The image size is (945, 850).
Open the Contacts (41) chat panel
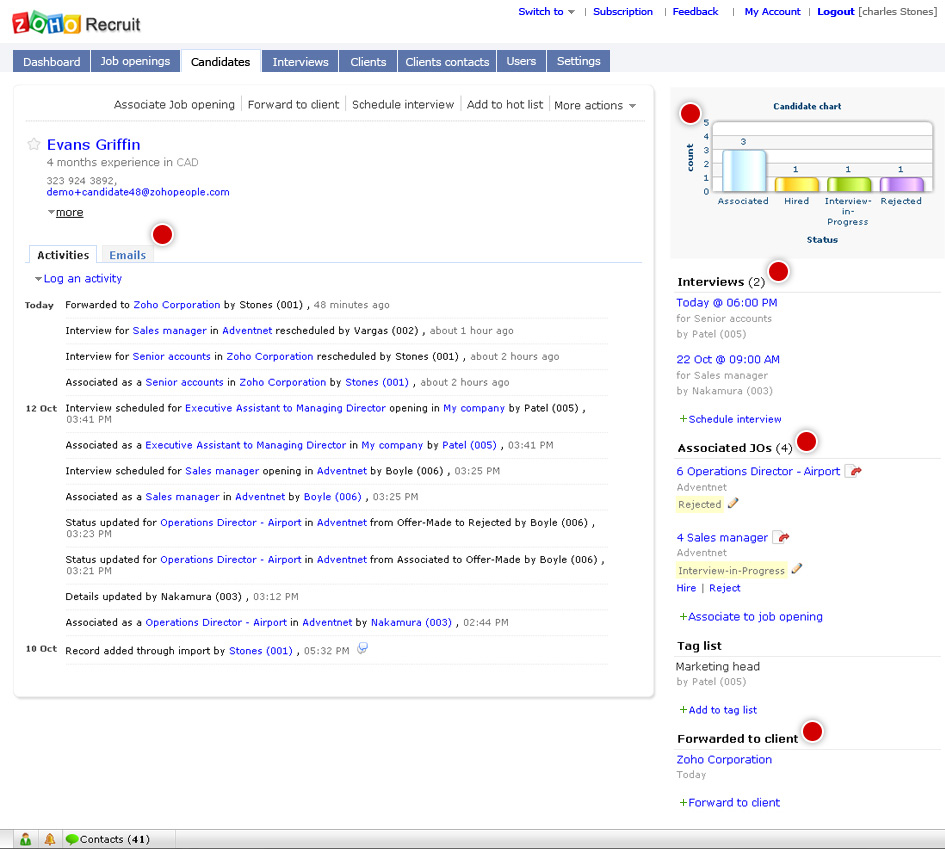click(x=108, y=839)
